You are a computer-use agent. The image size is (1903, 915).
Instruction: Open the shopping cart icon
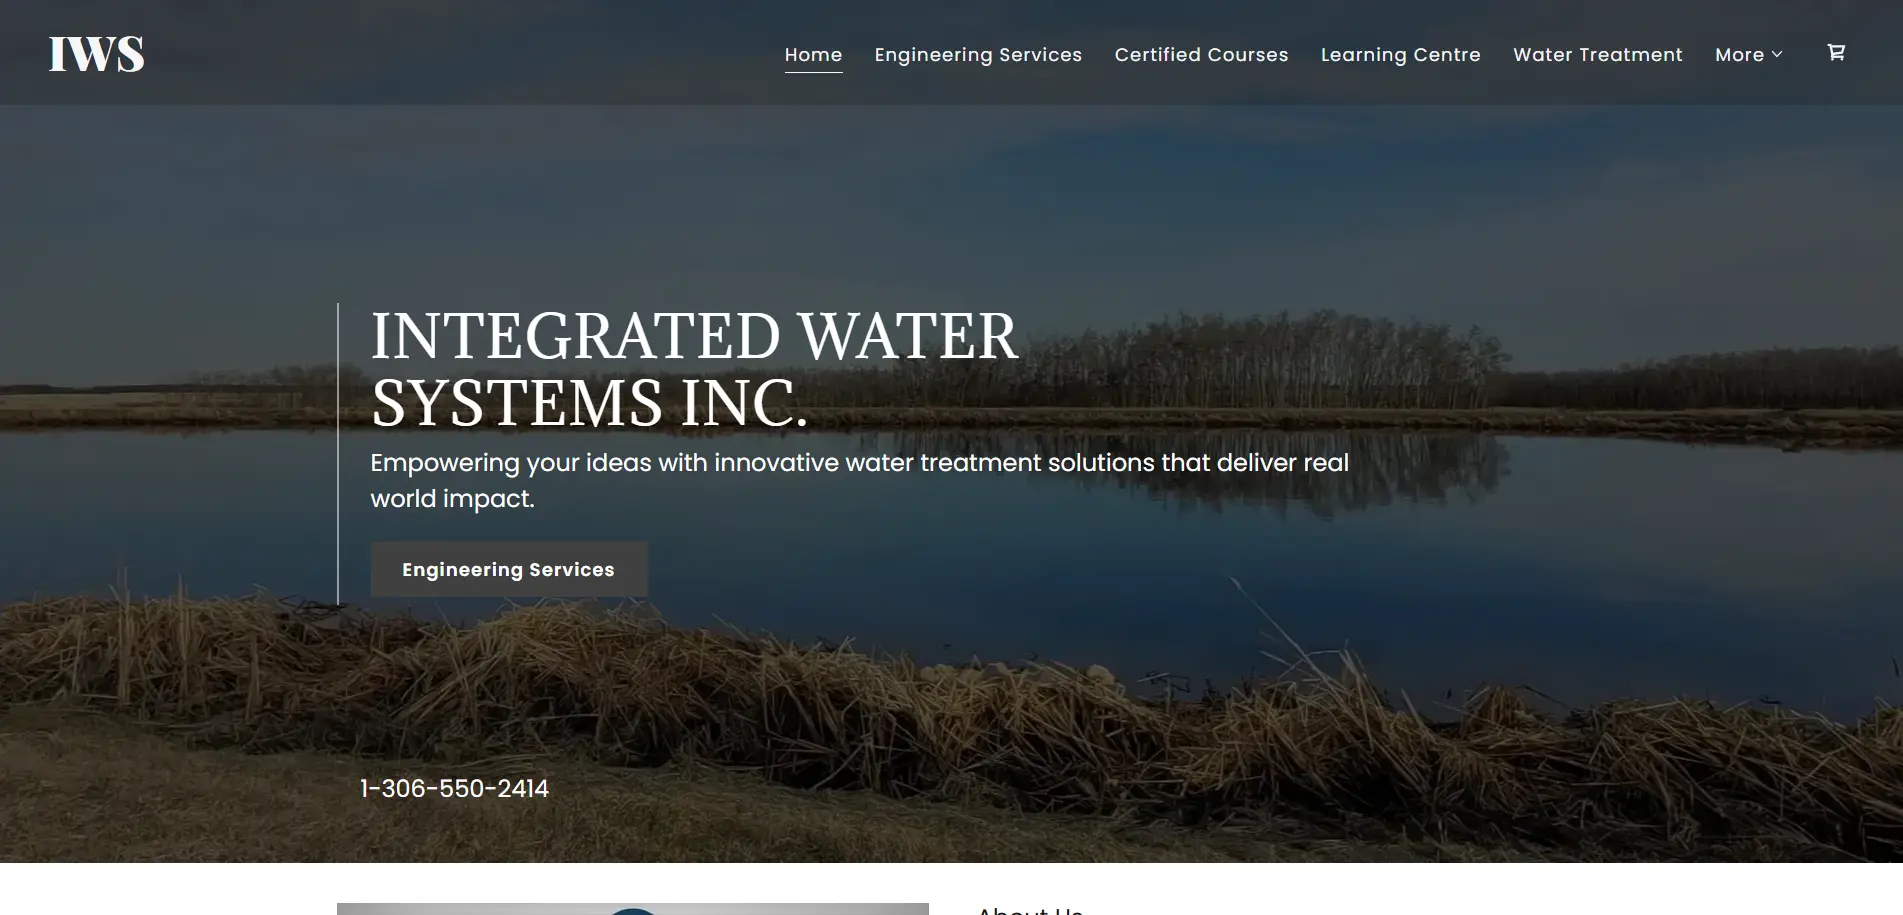pos(1836,52)
